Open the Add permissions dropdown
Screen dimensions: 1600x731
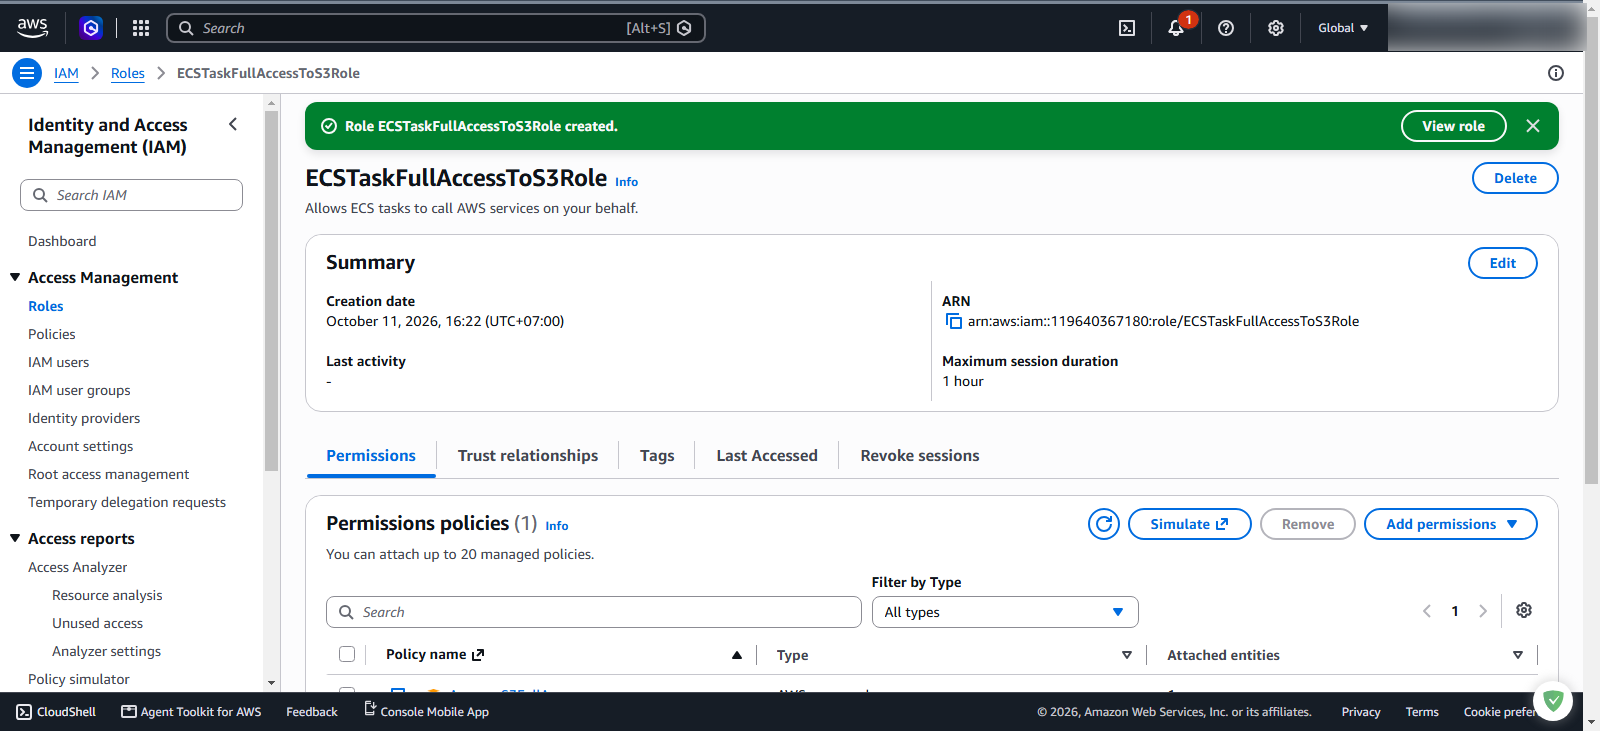click(1451, 524)
